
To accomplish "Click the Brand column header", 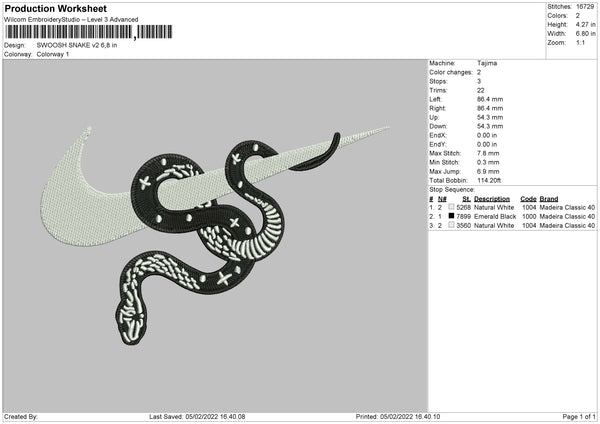I will (x=549, y=199).
